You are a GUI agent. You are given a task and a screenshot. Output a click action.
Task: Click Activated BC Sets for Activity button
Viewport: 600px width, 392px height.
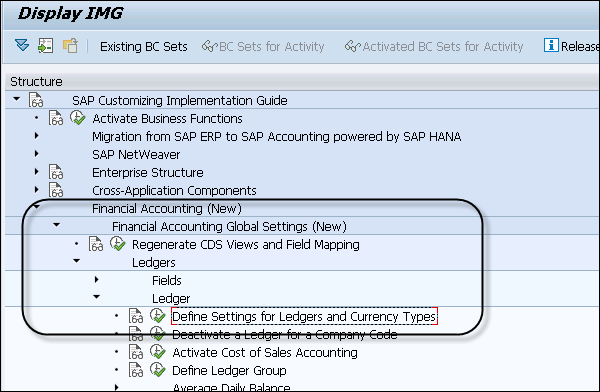tap(434, 47)
